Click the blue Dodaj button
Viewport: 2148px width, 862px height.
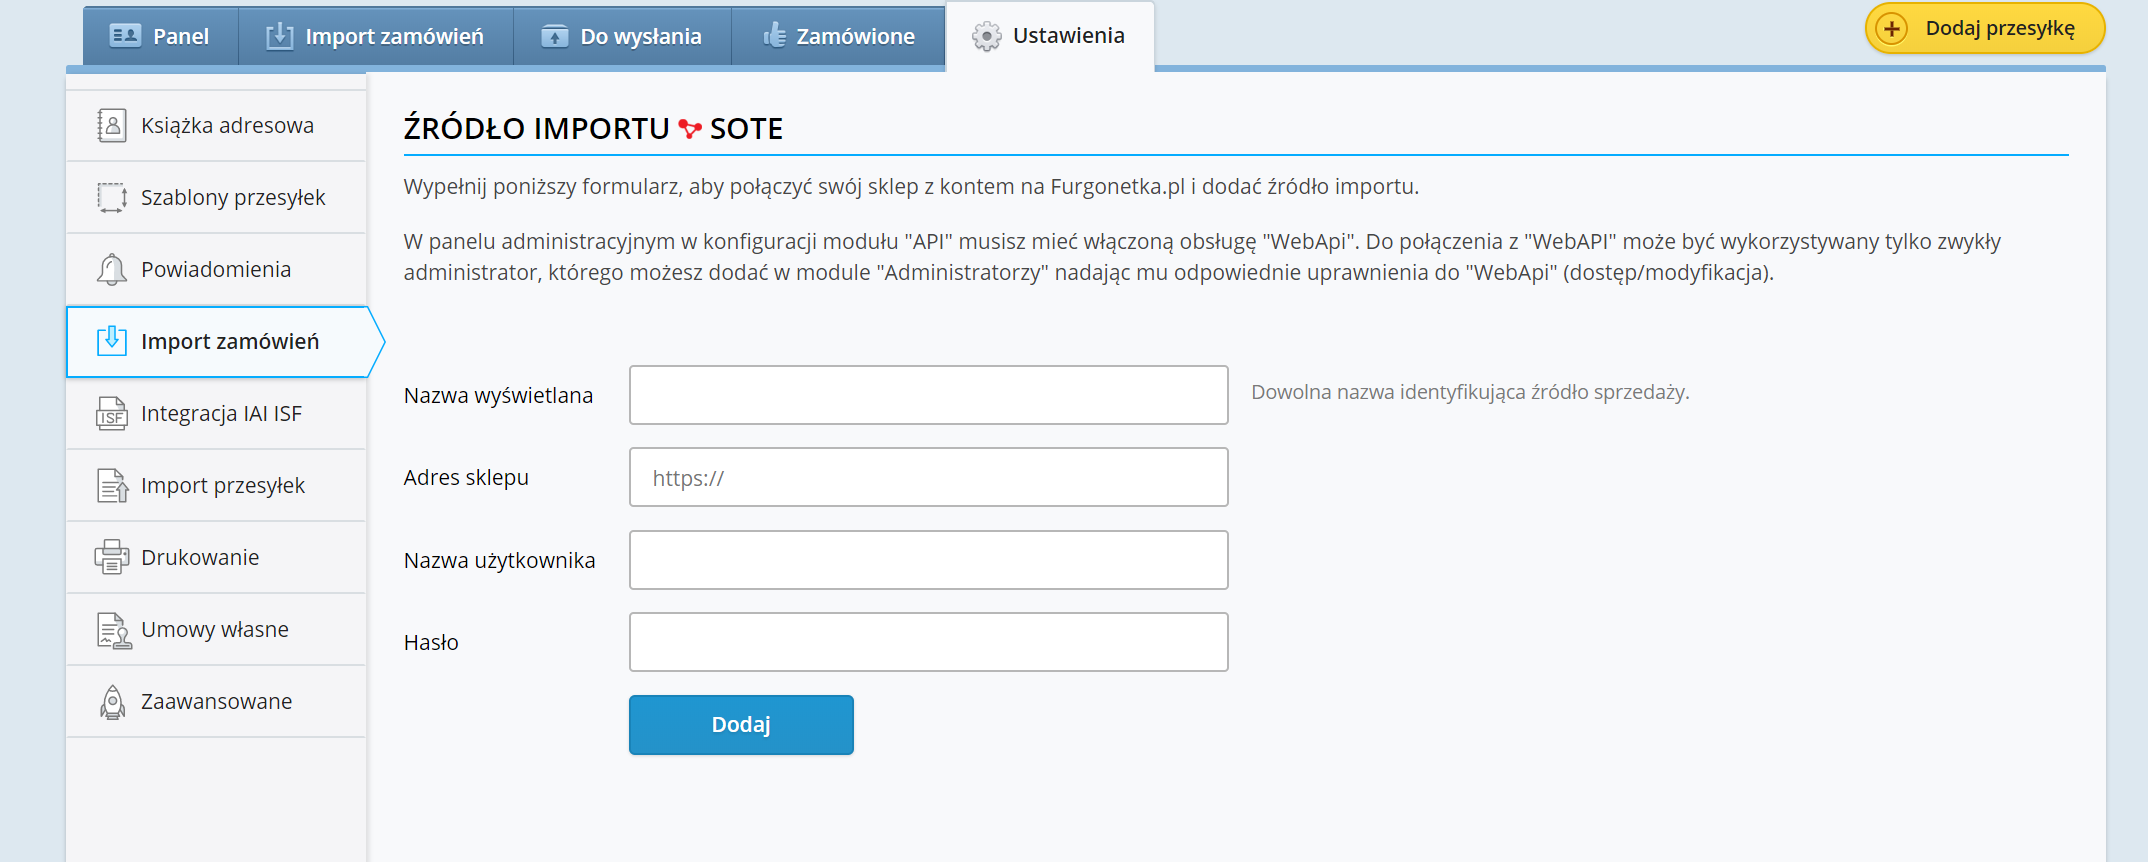(x=741, y=725)
